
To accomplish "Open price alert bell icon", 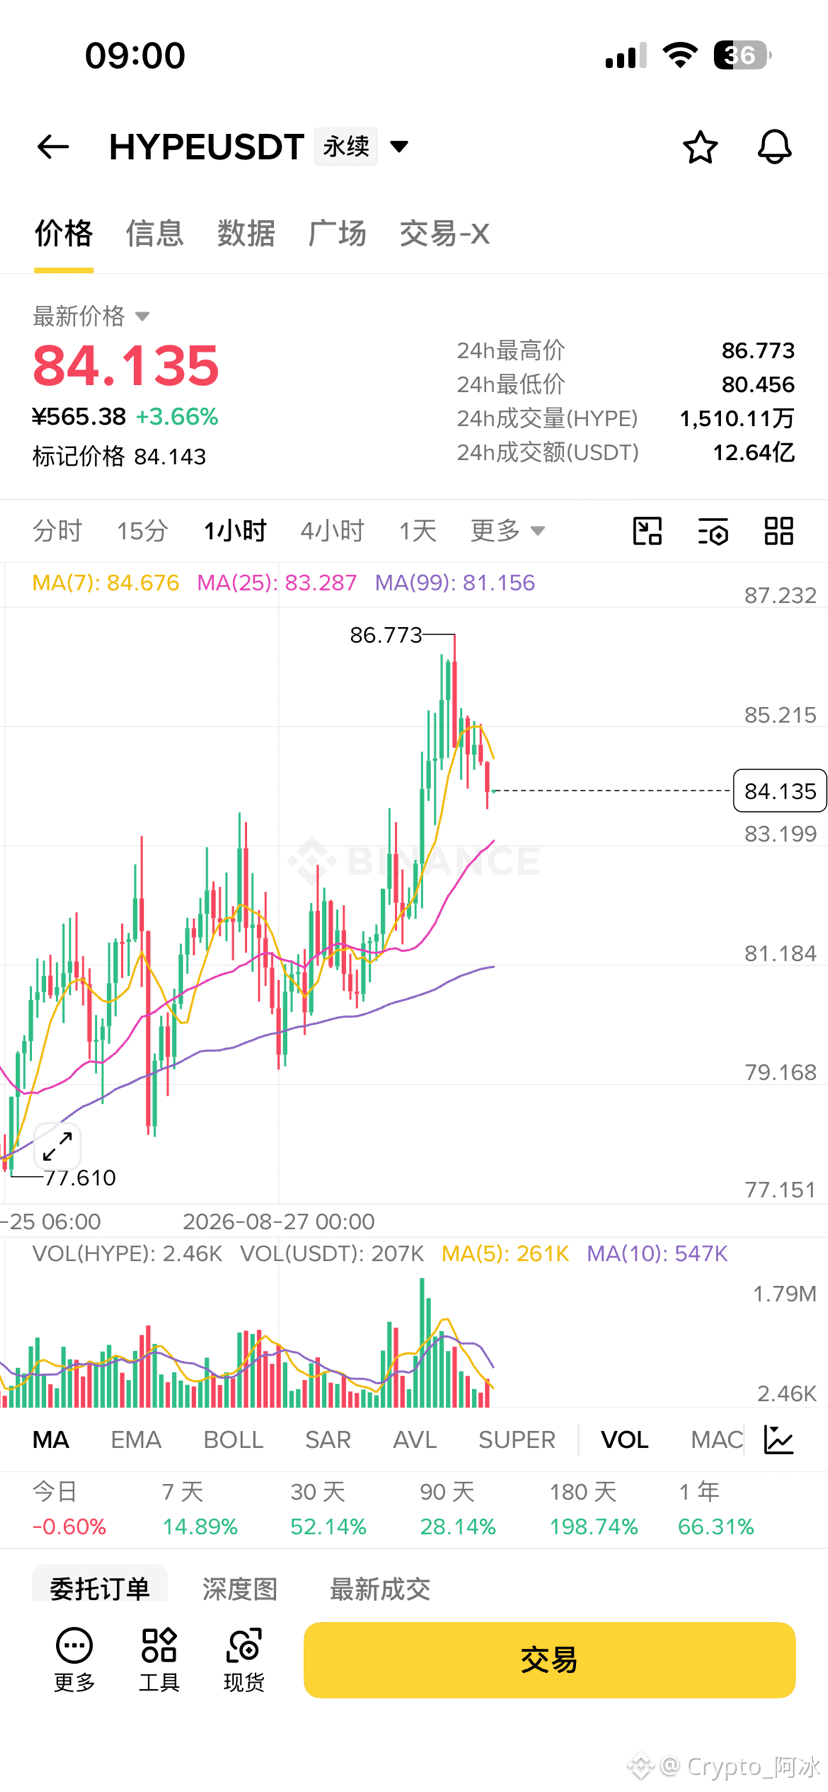I will point(774,147).
